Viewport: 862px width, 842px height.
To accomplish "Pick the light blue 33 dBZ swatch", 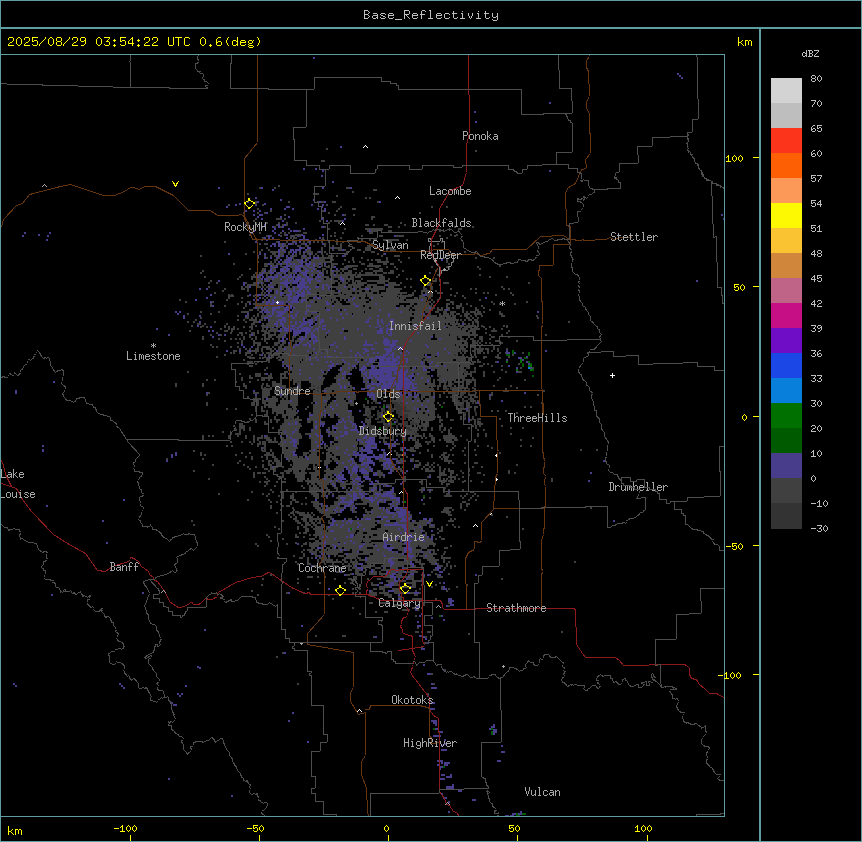I will [786, 390].
